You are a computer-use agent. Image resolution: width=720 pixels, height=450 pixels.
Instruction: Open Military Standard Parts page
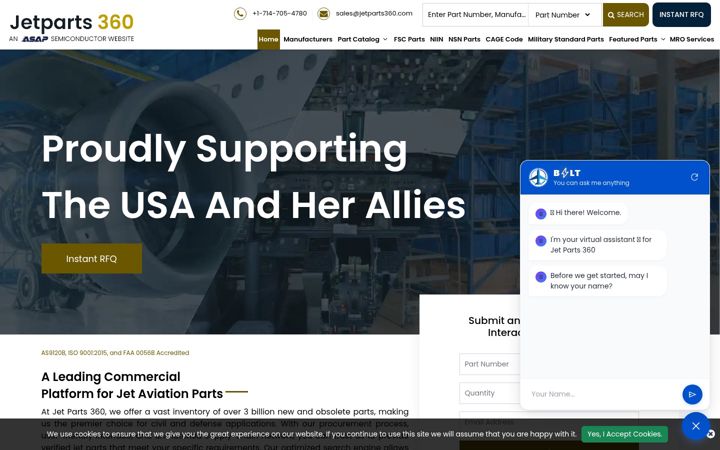click(566, 39)
